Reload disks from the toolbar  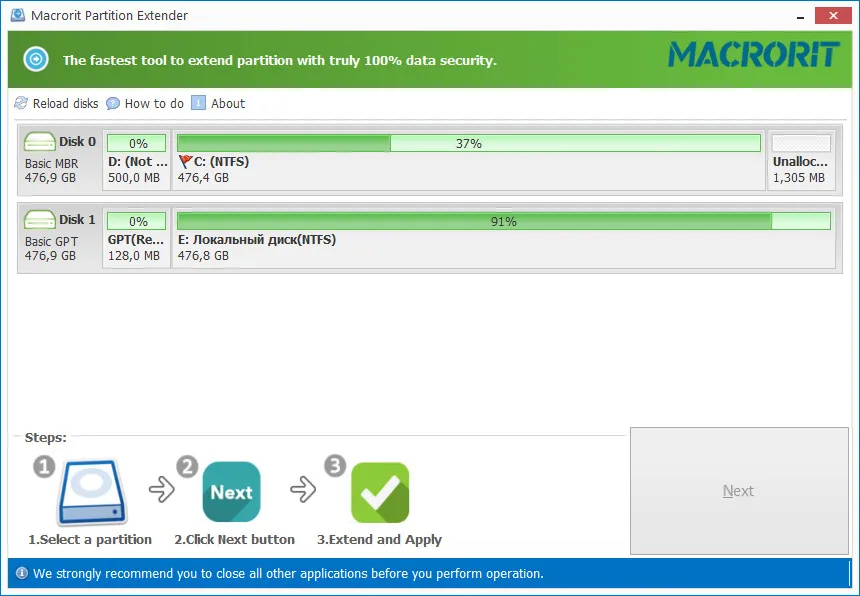[x=56, y=103]
